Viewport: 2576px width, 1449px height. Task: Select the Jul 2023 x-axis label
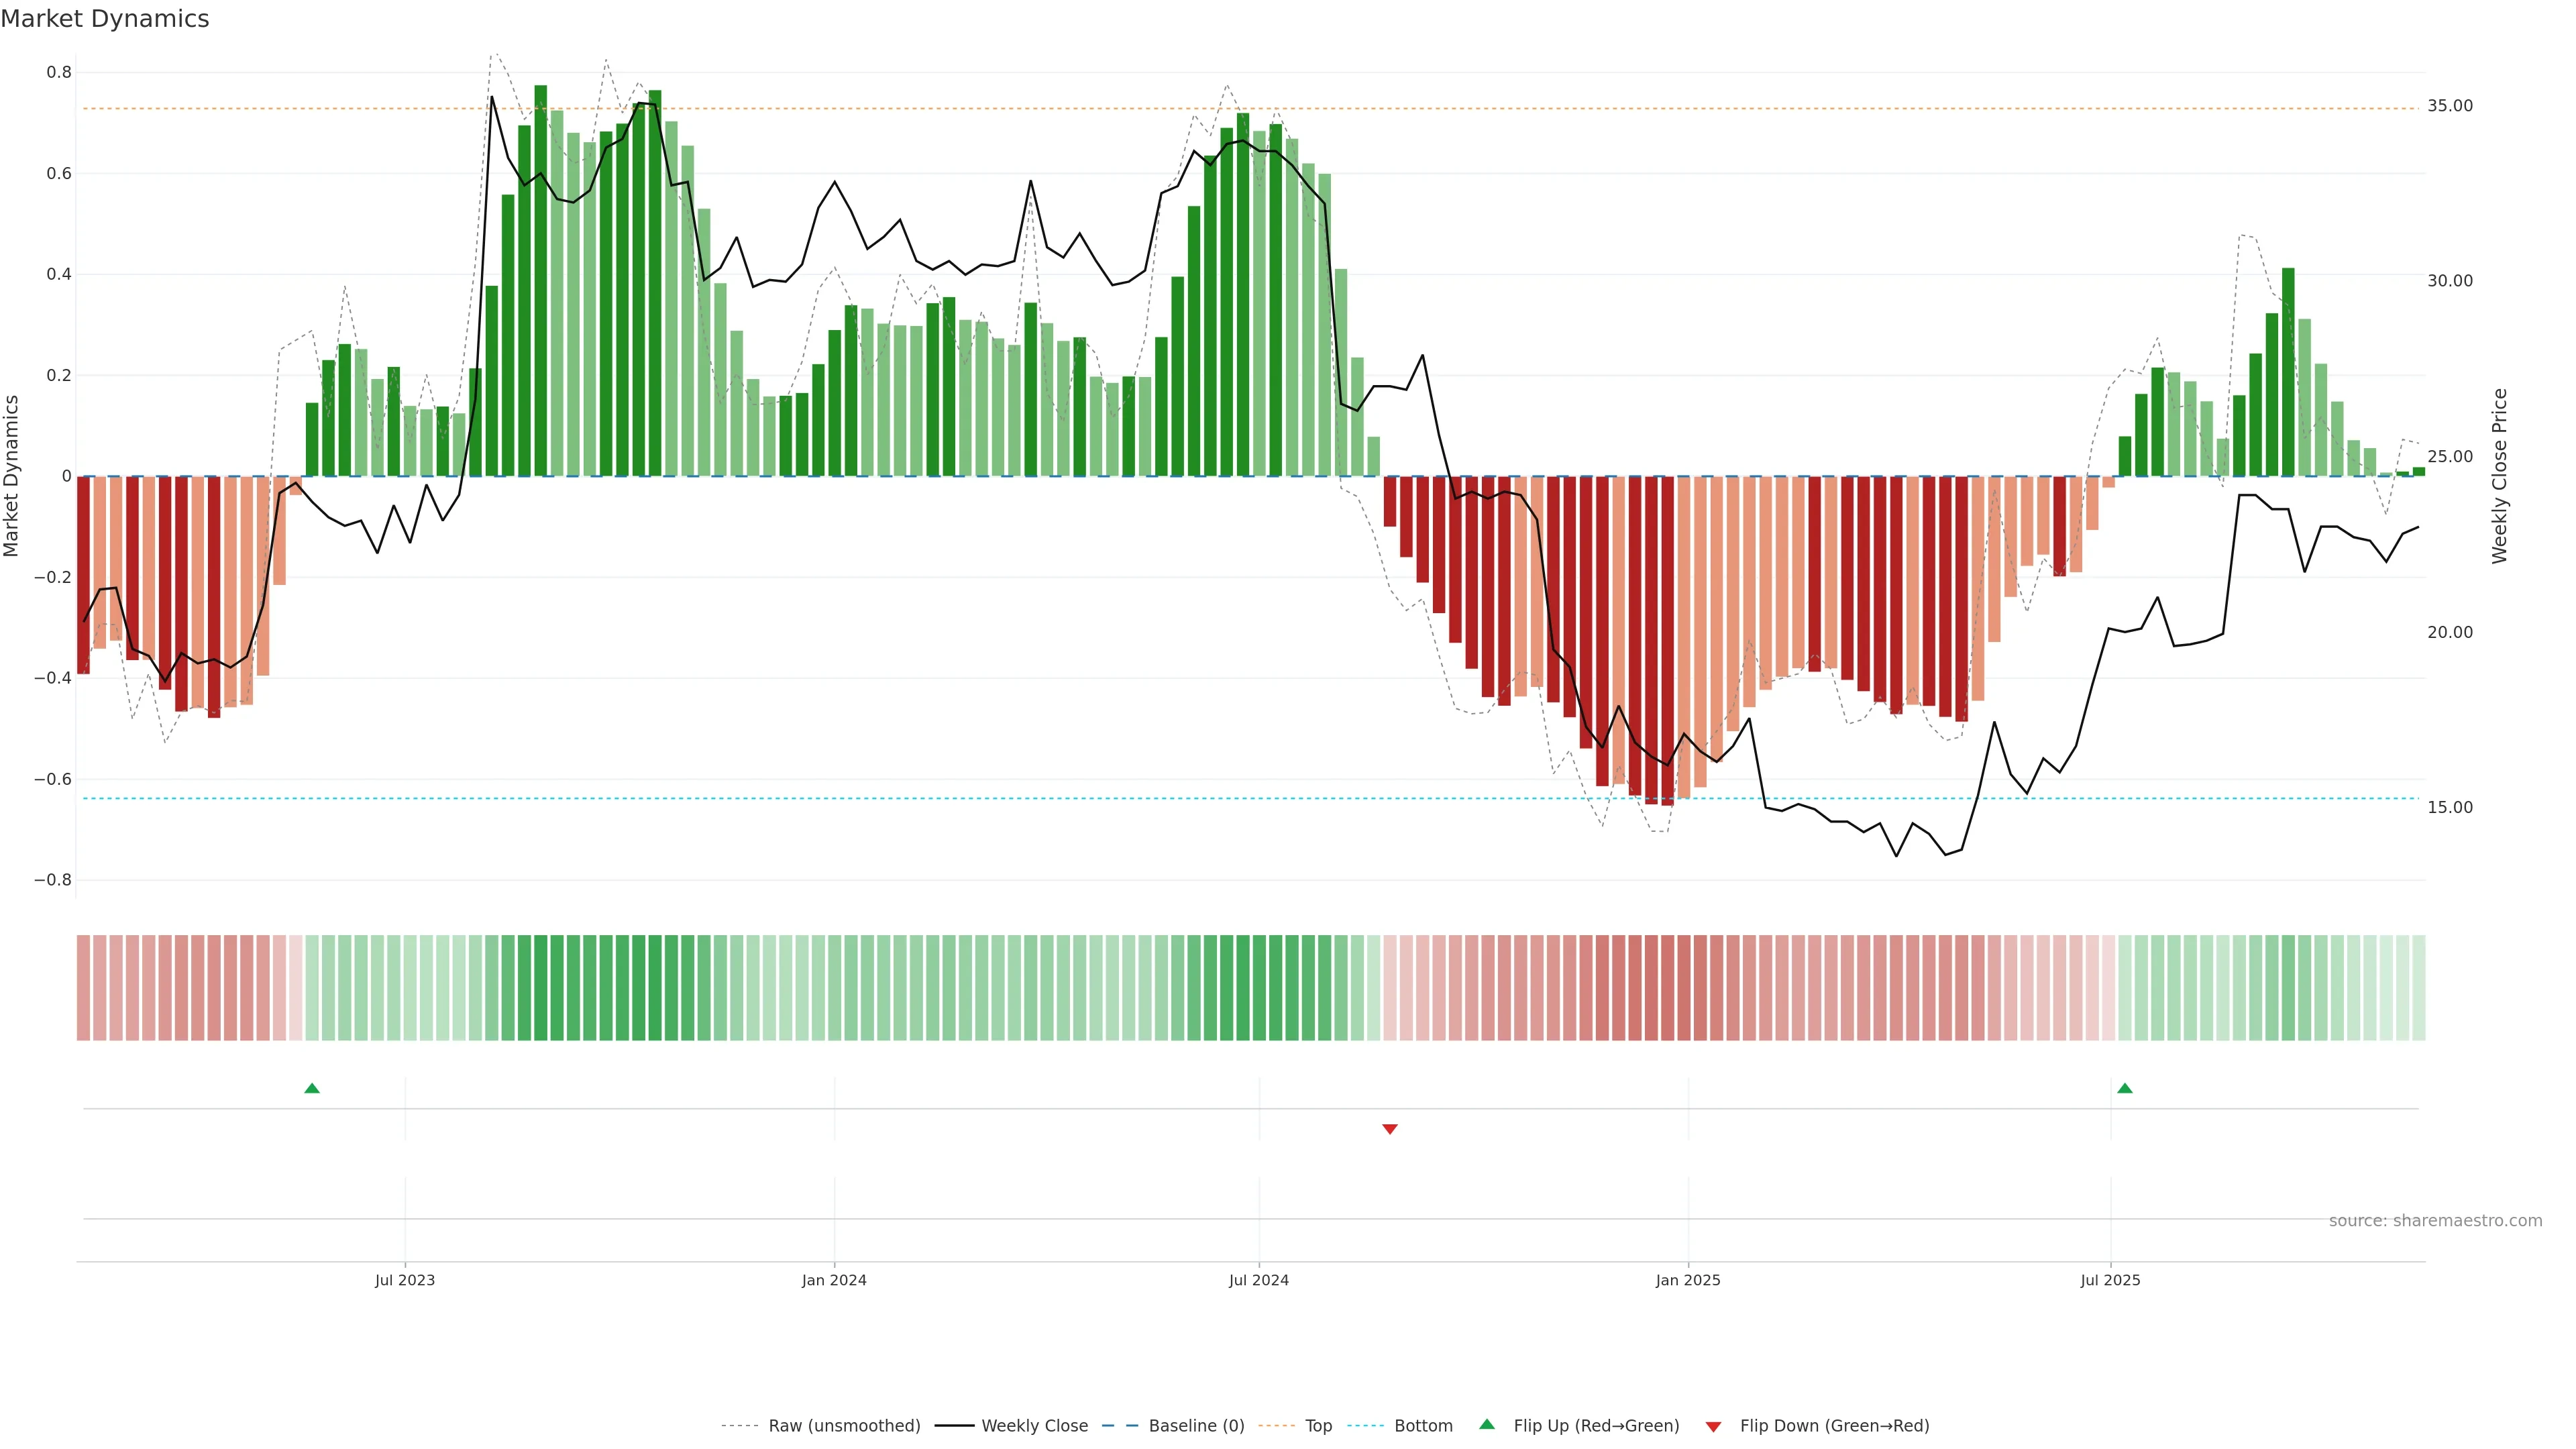click(405, 1280)
